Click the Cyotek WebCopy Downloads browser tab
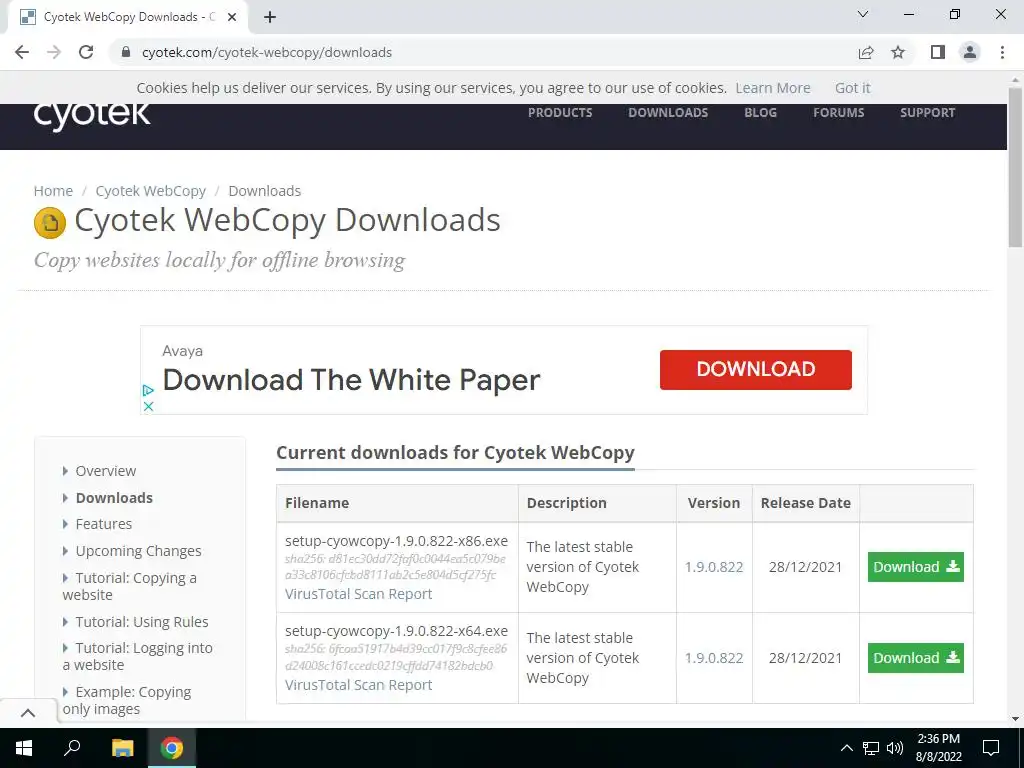 point(127,17)
